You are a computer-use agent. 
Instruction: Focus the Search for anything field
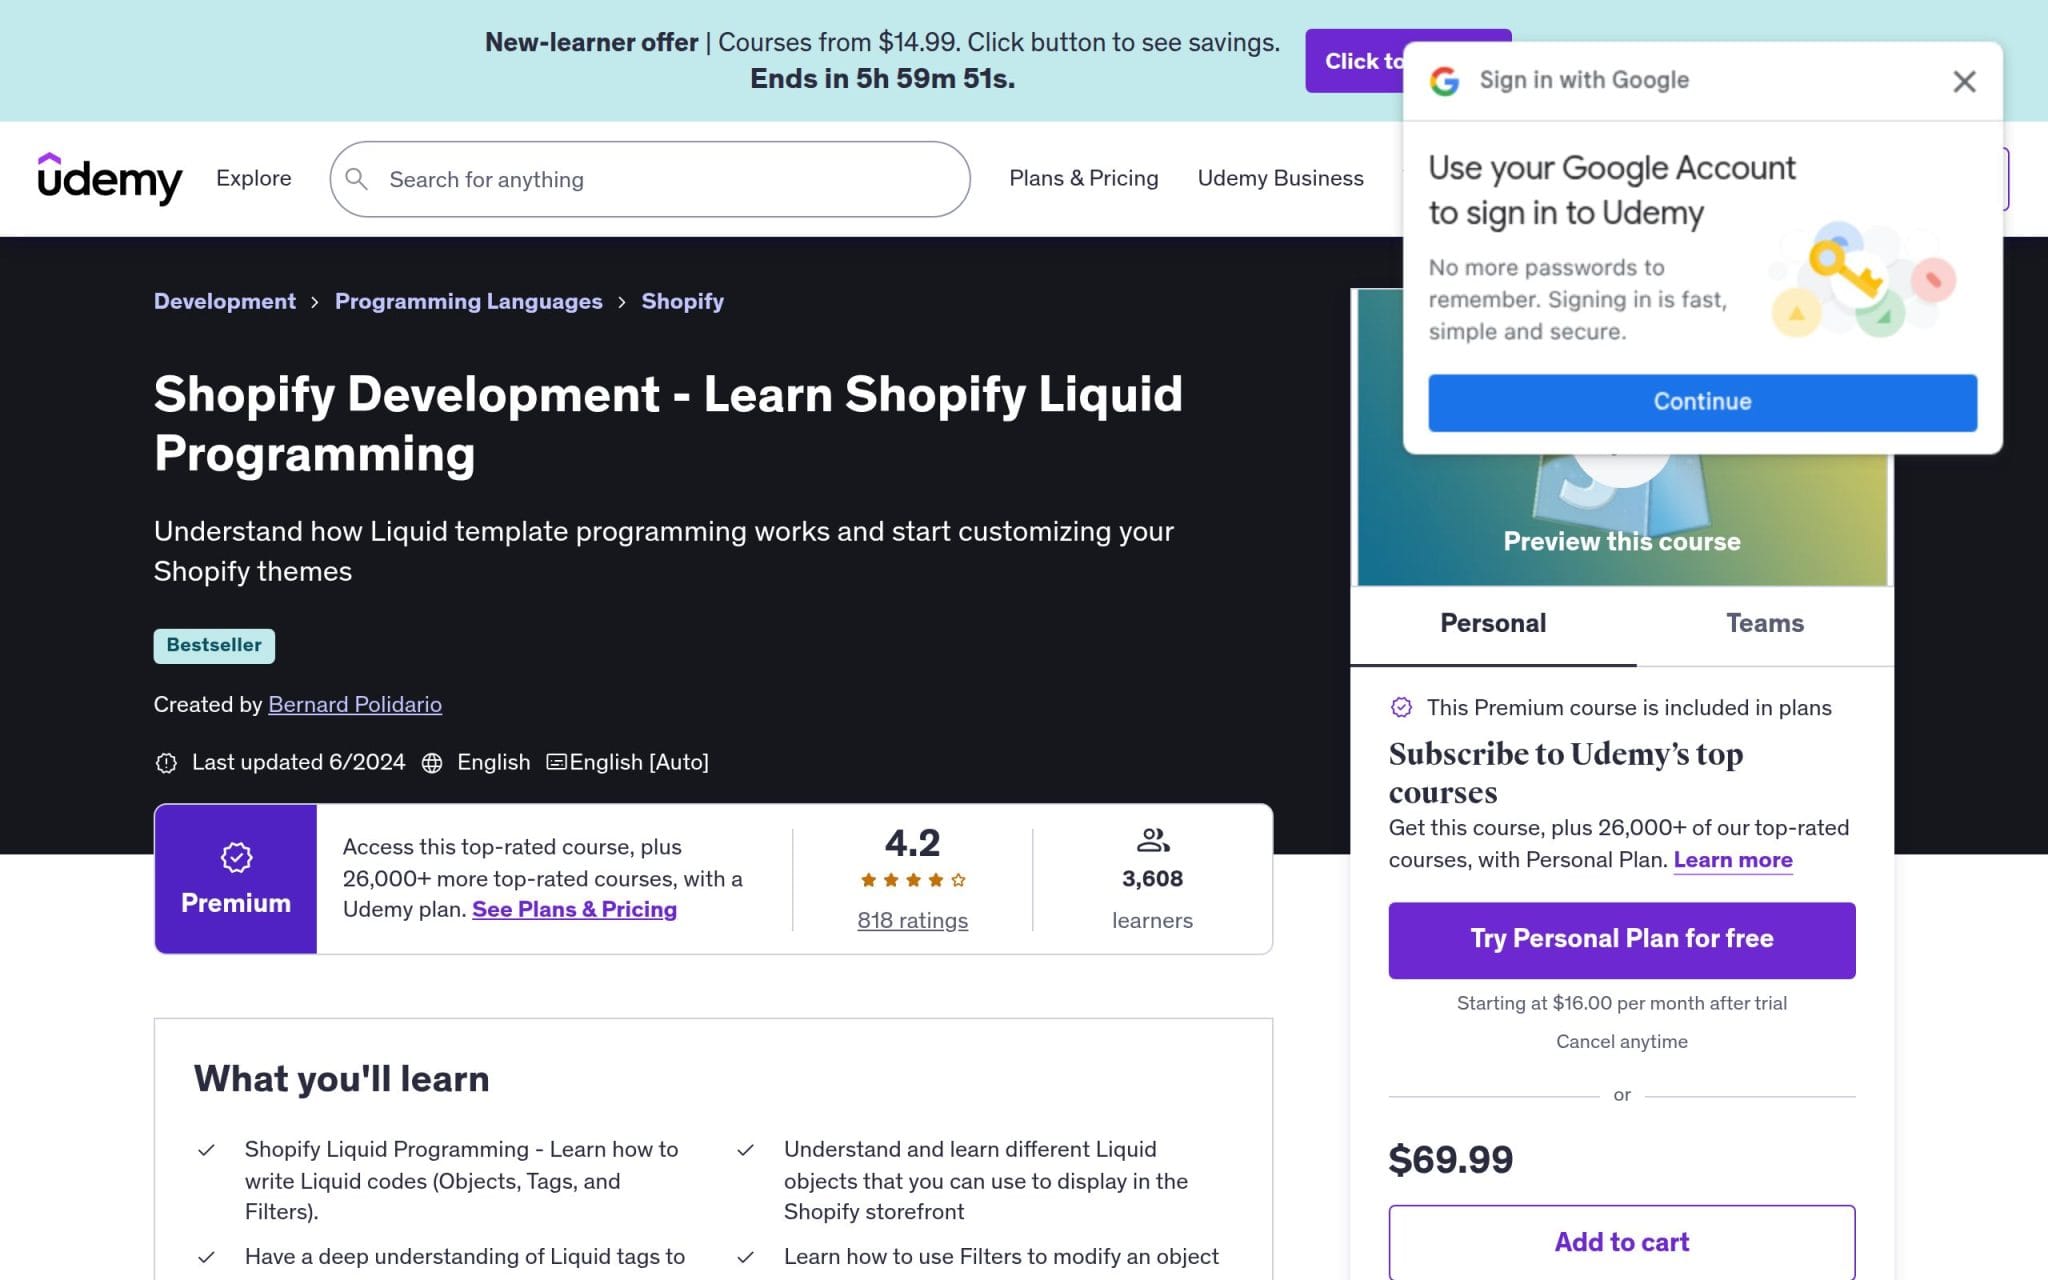coord(650,179)
